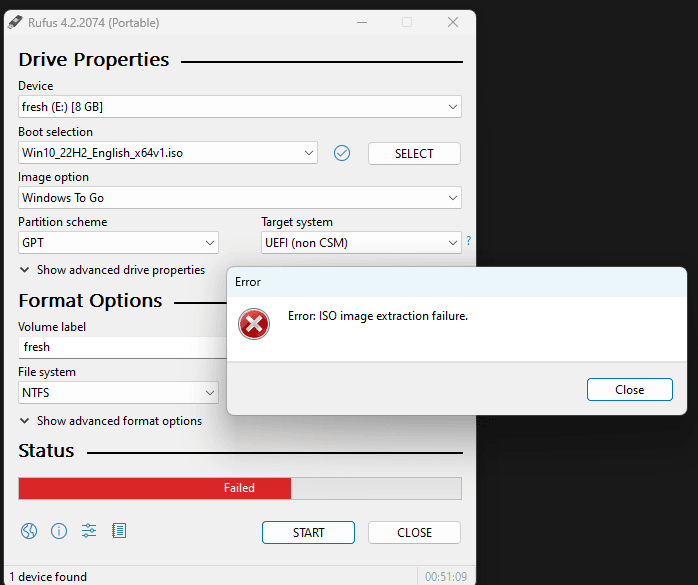
Task: Expand Show advanced format options
Action: click(111, 421)
